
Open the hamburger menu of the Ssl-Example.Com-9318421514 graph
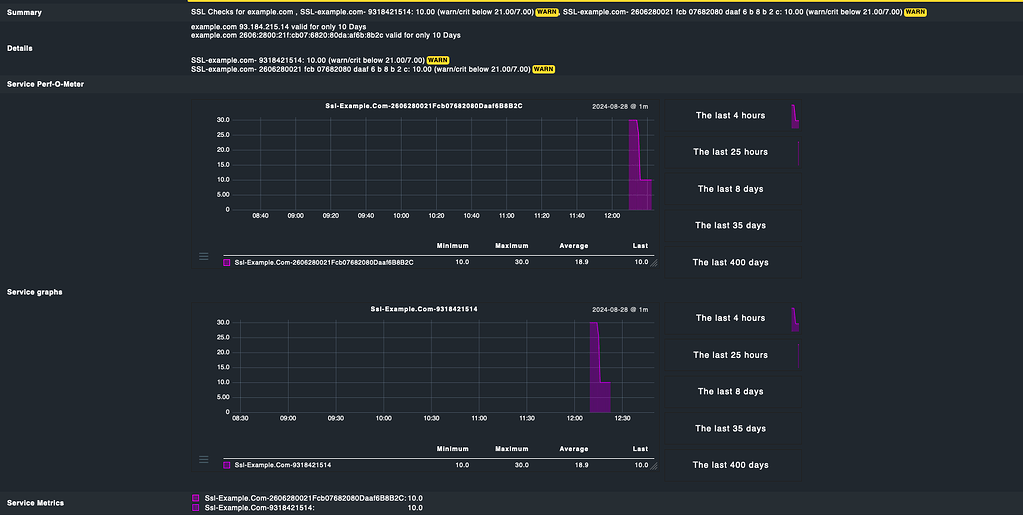point(204,460)
